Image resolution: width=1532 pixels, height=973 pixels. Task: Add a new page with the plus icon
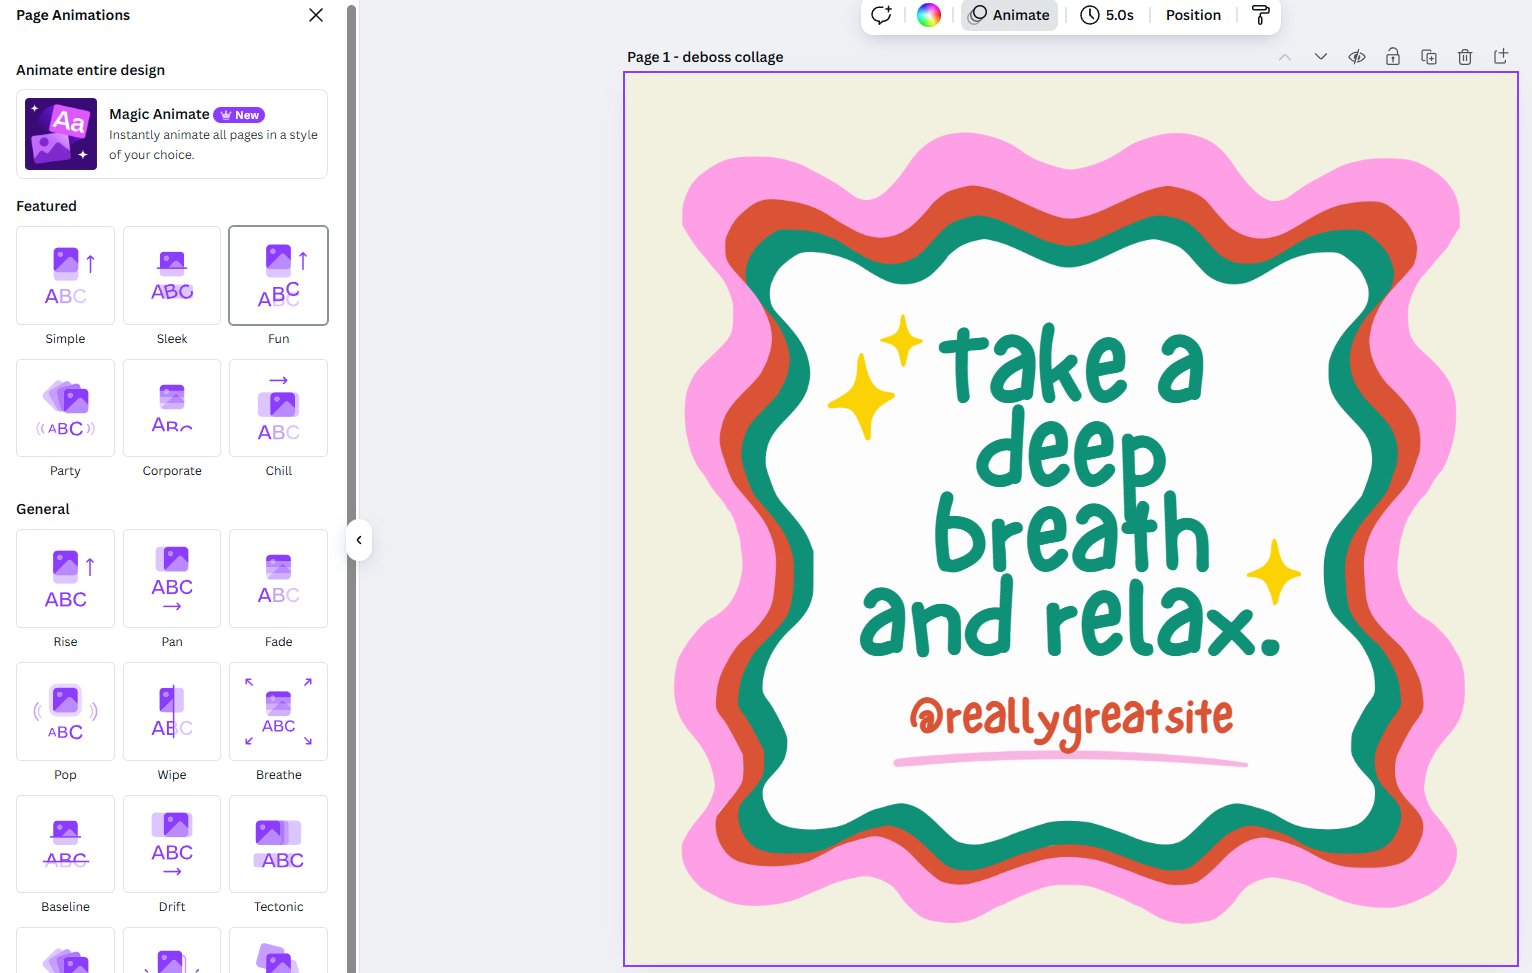coord(1500,57)
